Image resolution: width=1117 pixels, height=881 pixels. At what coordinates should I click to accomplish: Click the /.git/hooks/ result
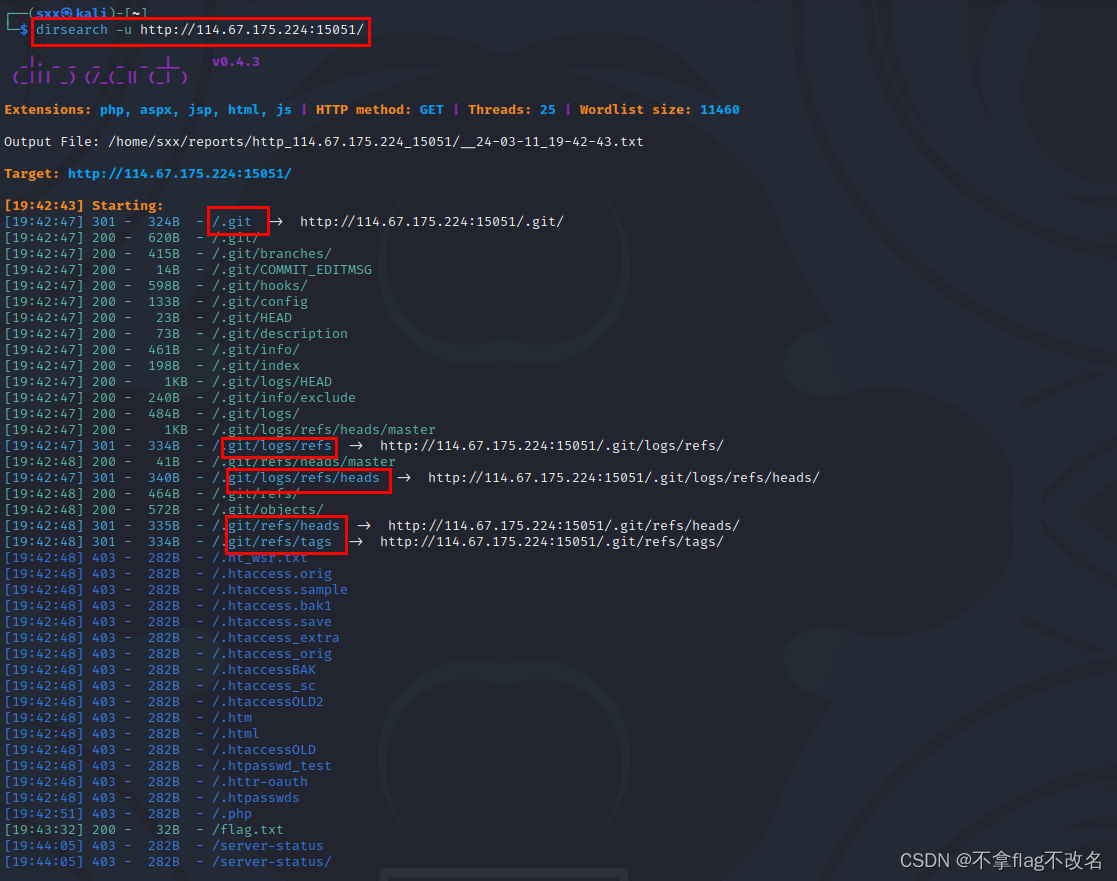click(259, 286)
